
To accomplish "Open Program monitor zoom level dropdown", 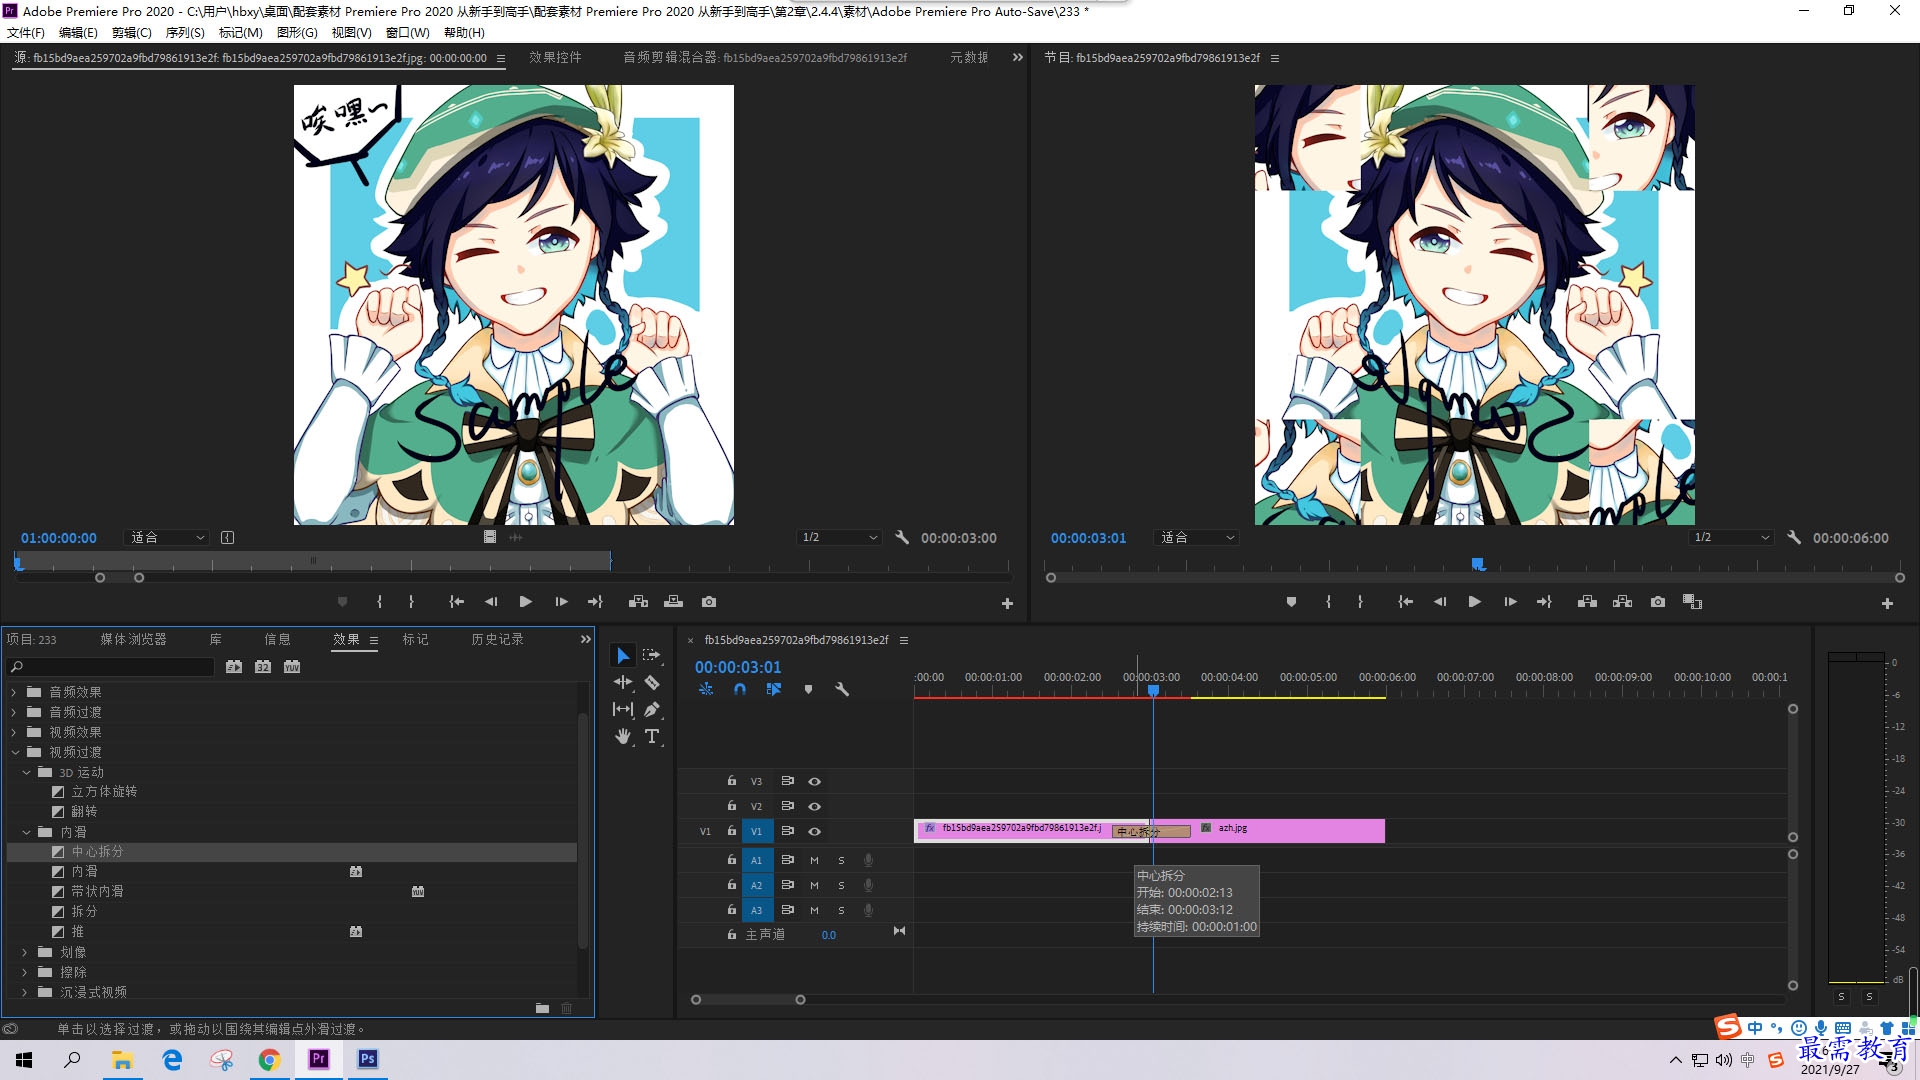I will tap(1196, 538).
